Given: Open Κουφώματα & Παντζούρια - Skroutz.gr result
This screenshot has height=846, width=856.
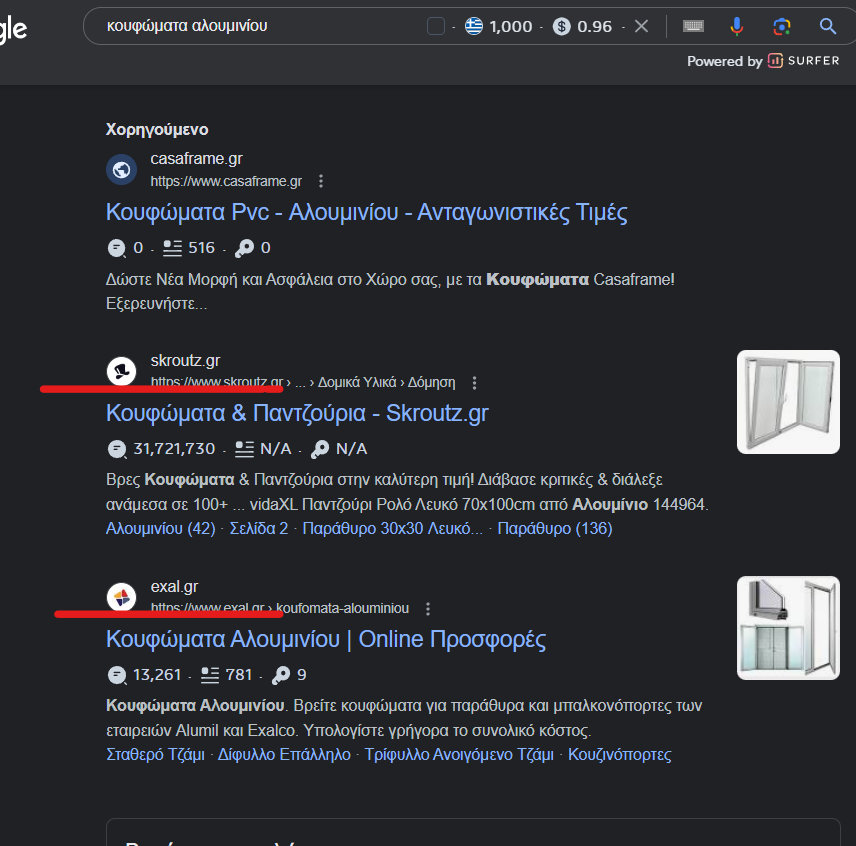Looking at the screenshot, I should coord(297,413).
